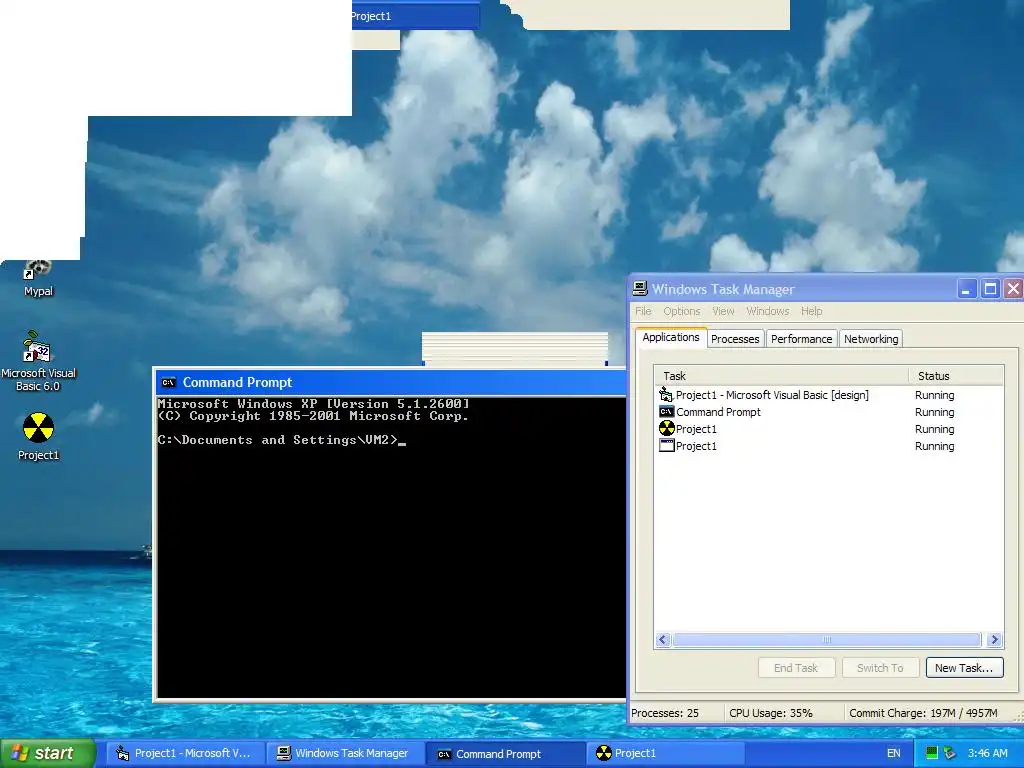Switch to the Networking tab
Viewport: 1024px width, 768px height.
point(871,339)
